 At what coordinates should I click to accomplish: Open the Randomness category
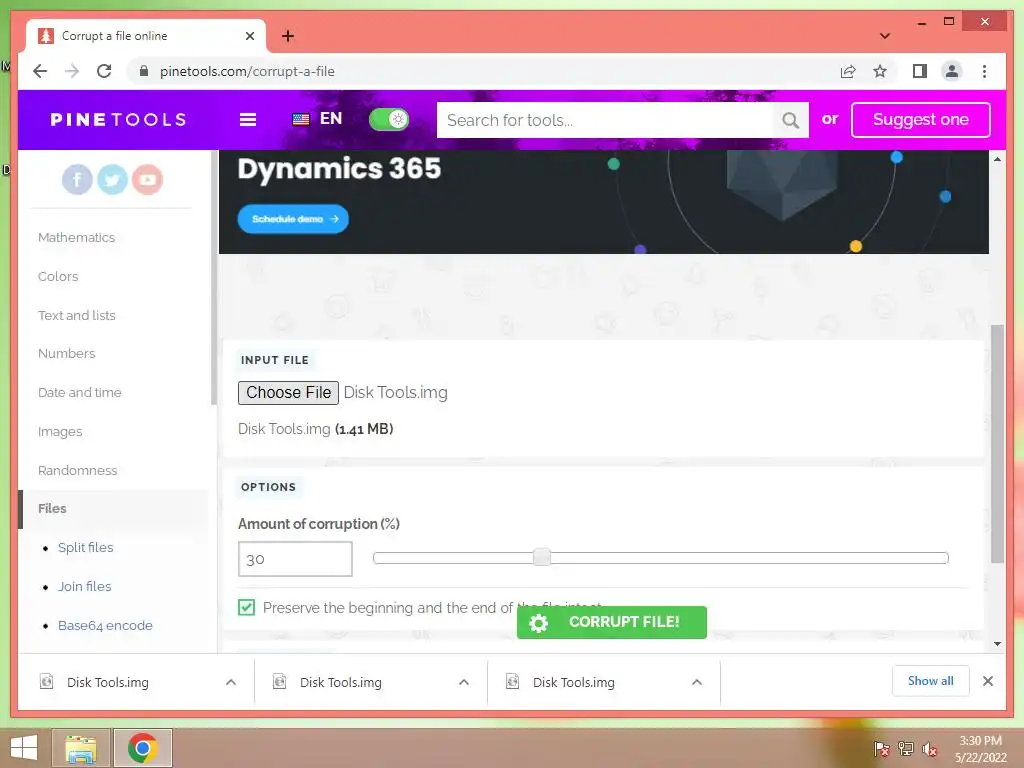coord(77,470)
